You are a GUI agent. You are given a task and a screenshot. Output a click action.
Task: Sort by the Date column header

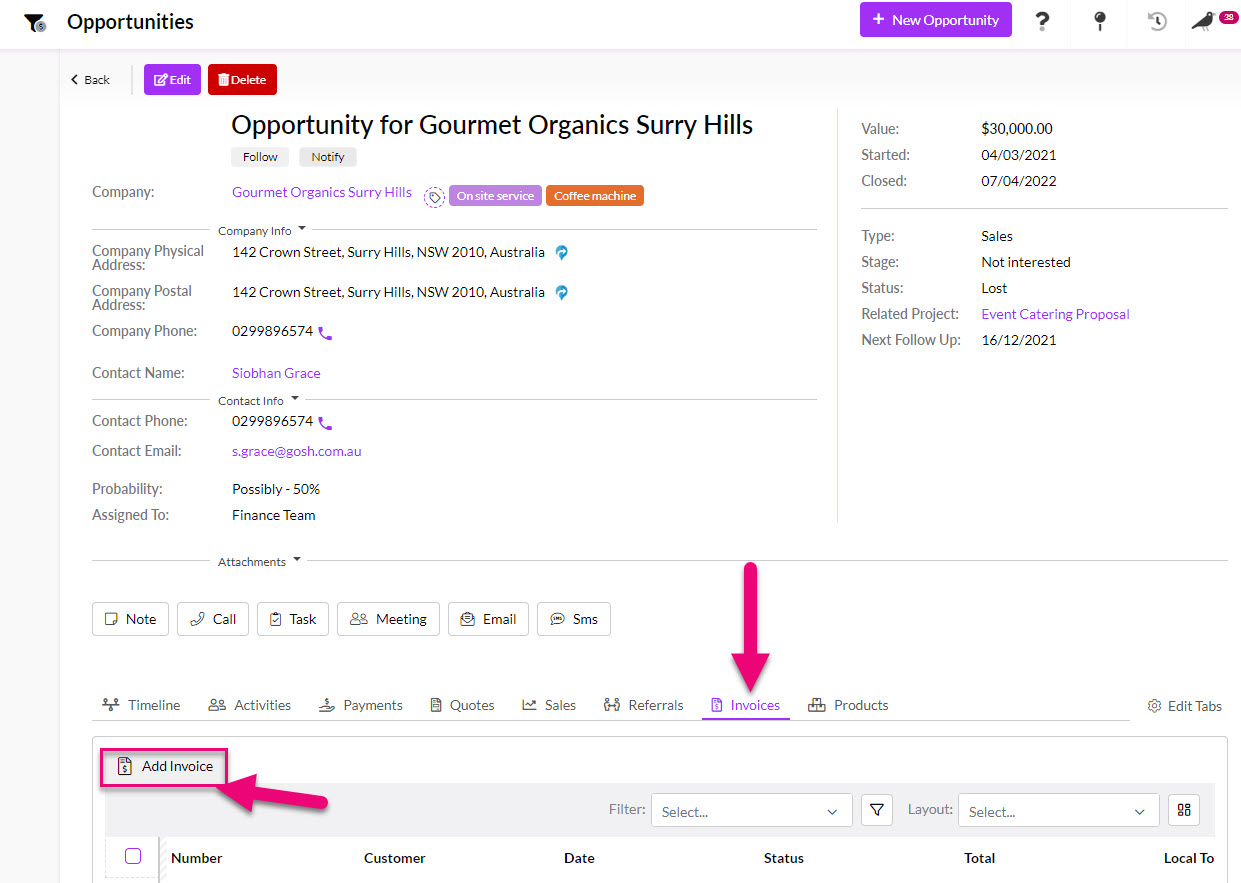tap(579, 858)
